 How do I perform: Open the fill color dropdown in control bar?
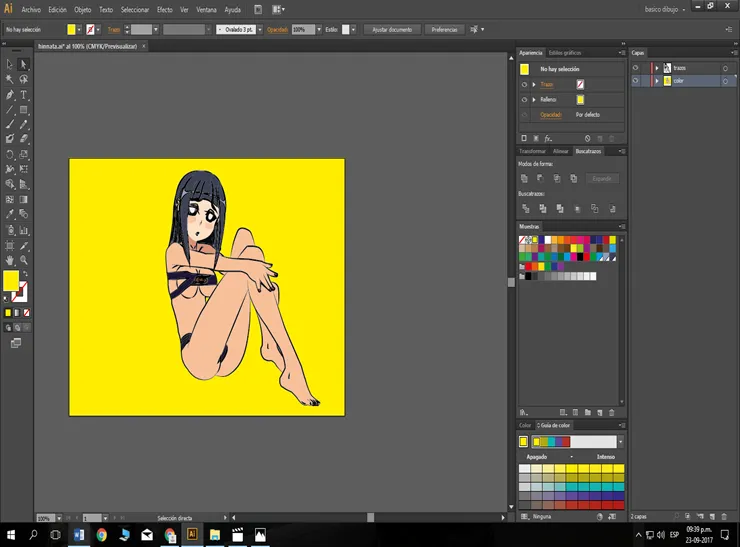[x=79, y=30]
